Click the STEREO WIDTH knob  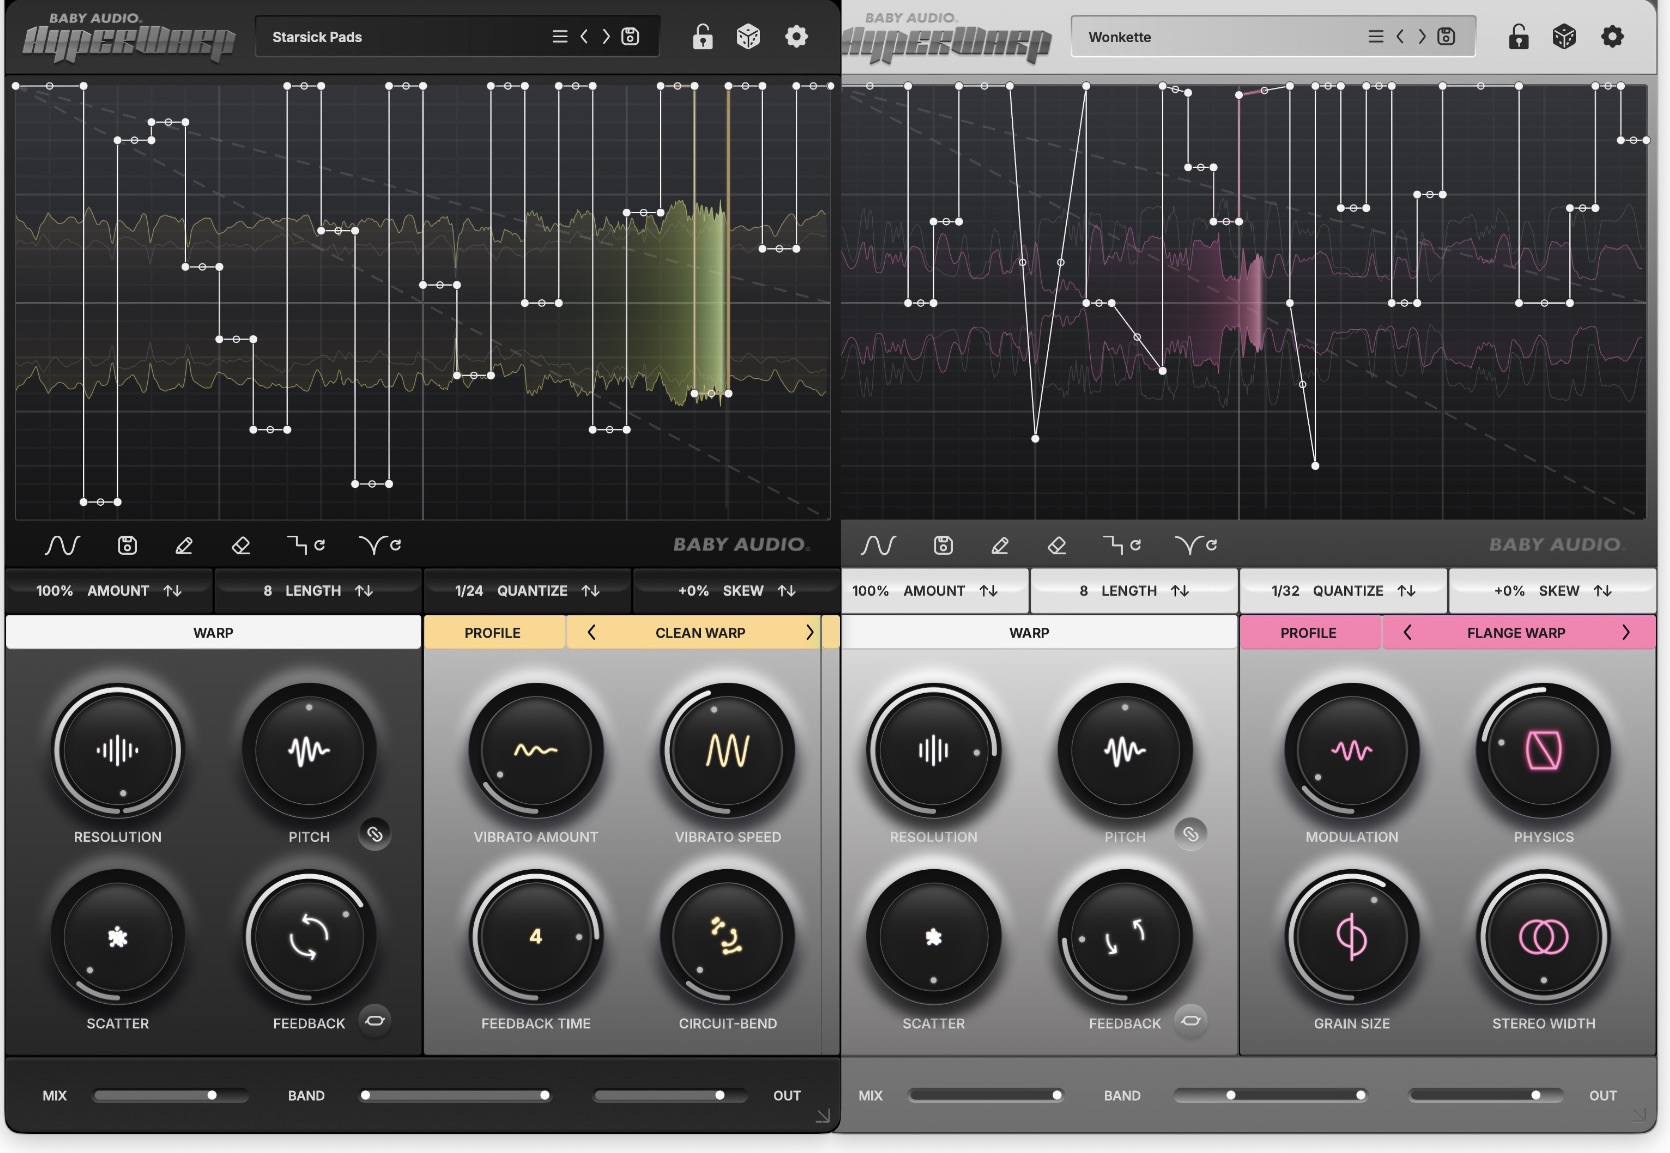(1544, 937)
